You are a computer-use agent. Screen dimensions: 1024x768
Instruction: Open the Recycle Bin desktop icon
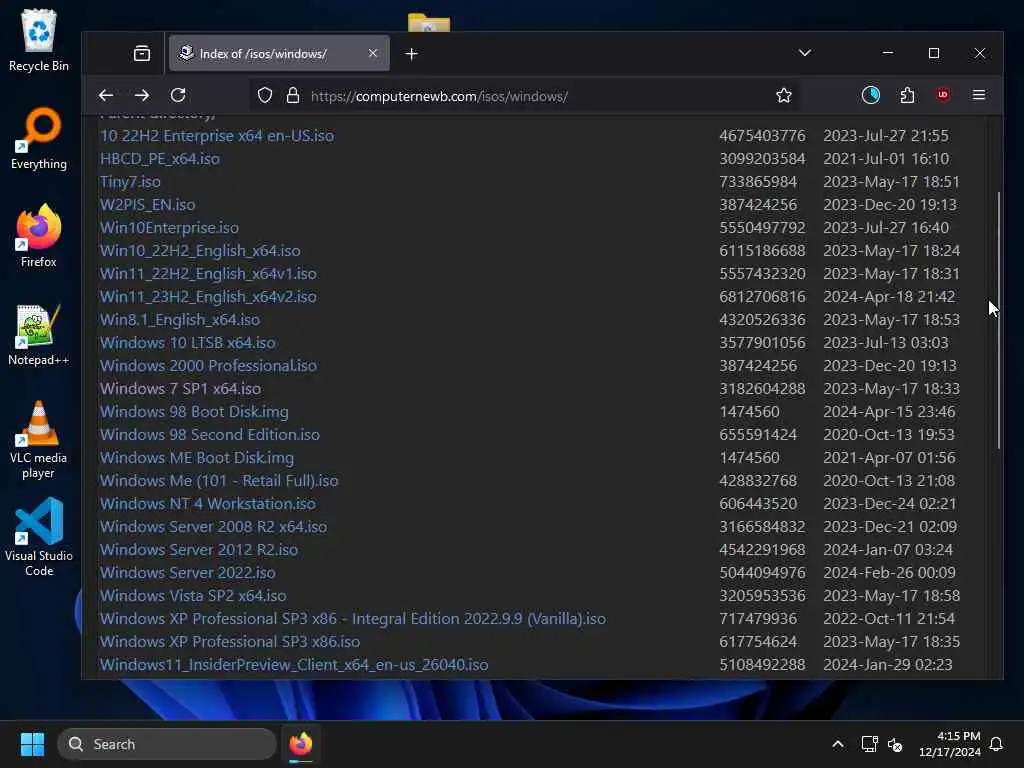(39, 40)
